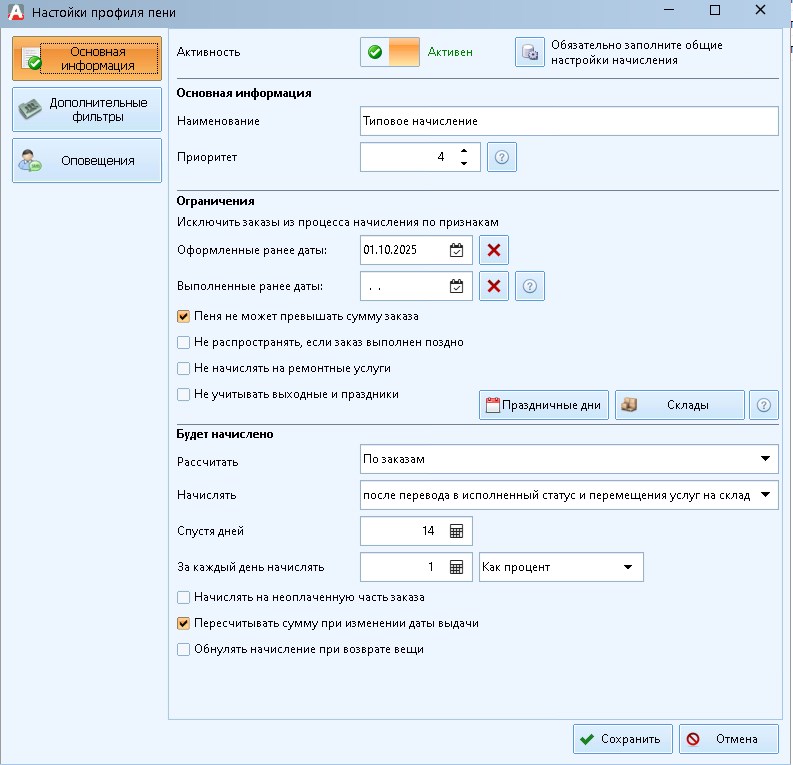Enable Не начислять на ремонтные услуги
Image resolution: width=793 pixels, height=765 pixels.
click(183, 368)
